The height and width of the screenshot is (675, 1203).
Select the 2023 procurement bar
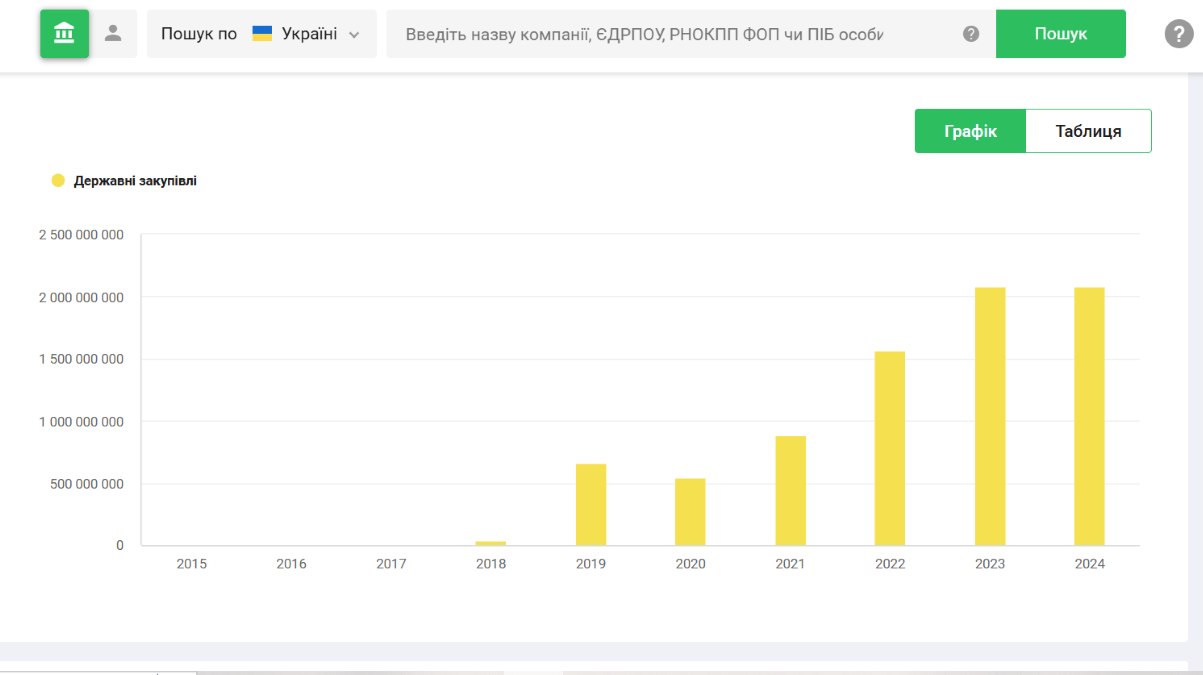tap(989, 416)
